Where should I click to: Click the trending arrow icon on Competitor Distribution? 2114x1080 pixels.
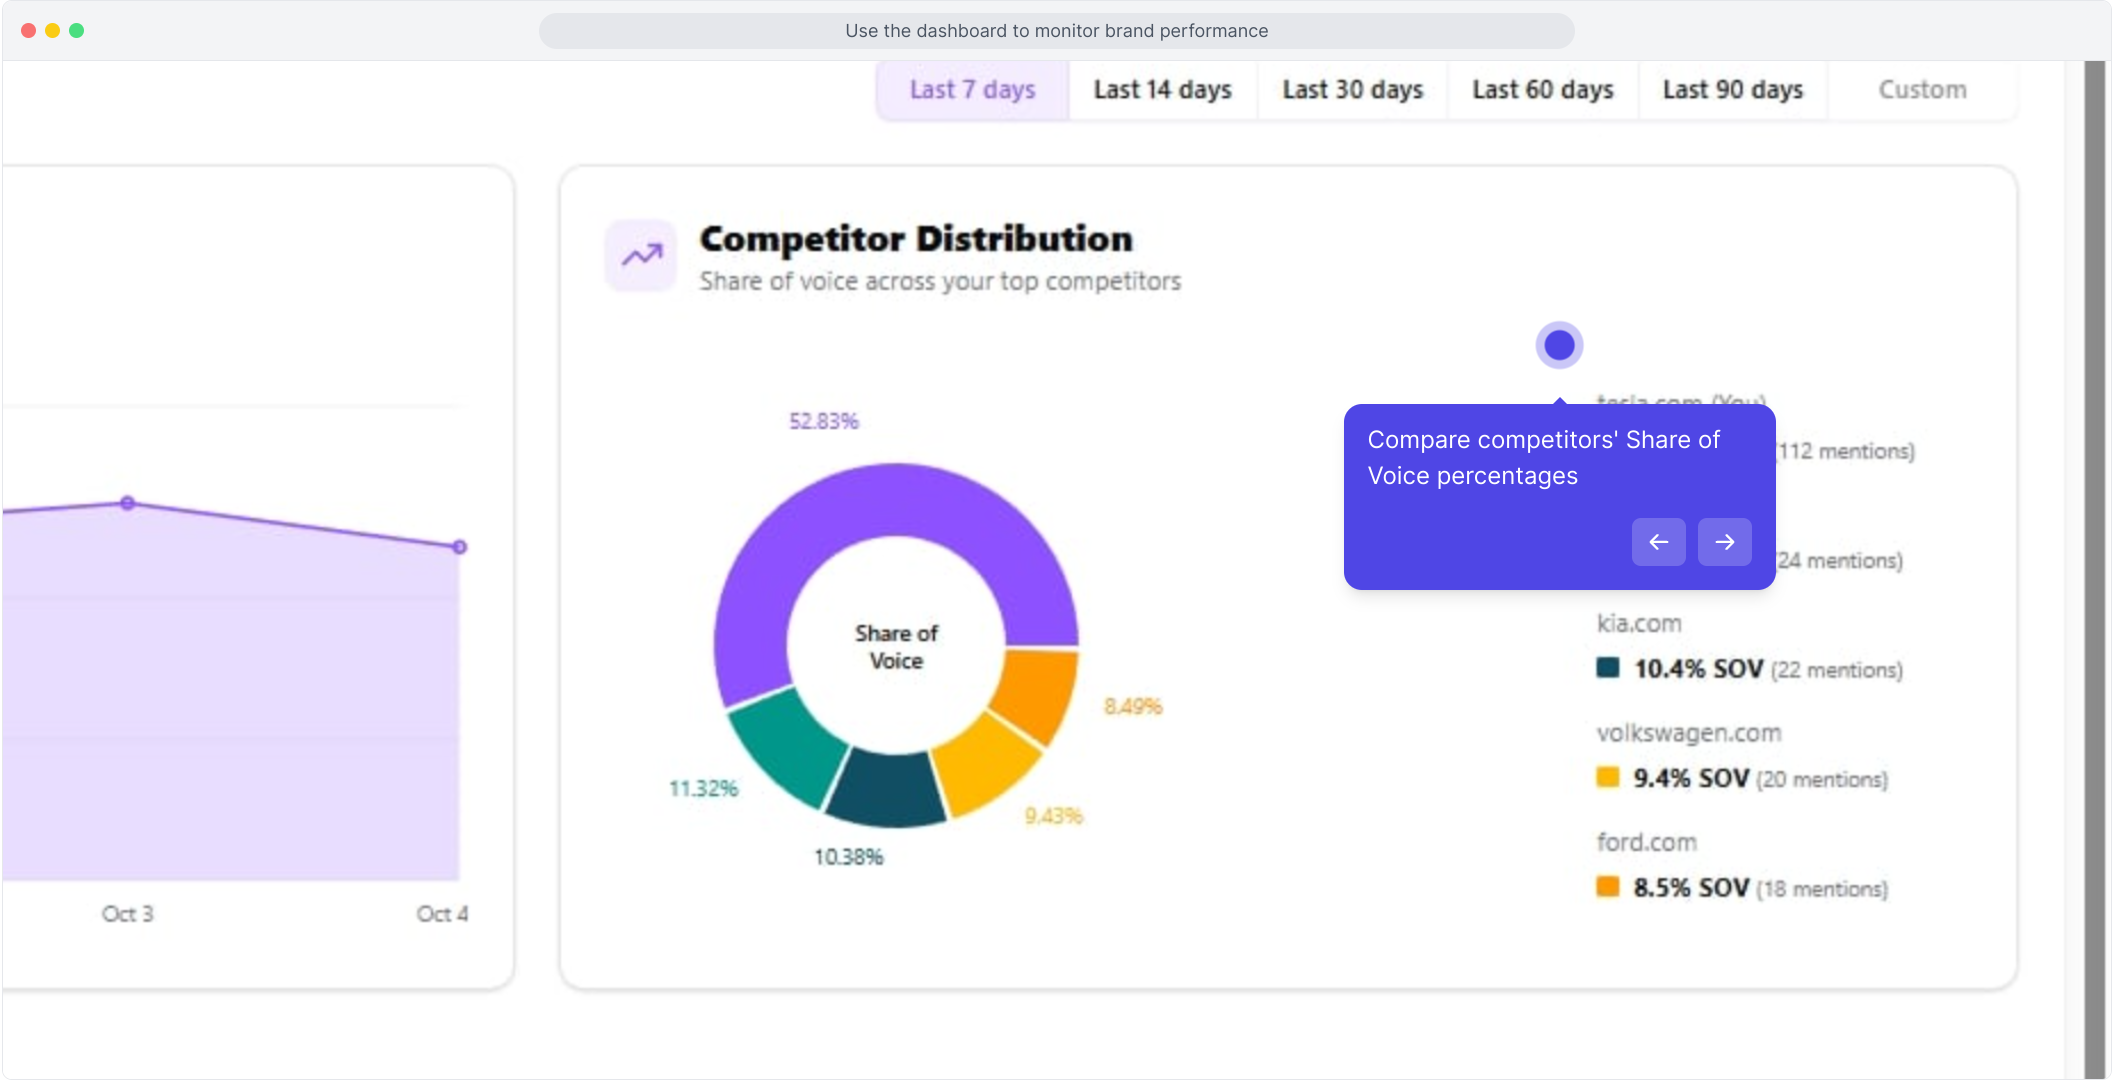pyautogui.click(x=640, y=255)
